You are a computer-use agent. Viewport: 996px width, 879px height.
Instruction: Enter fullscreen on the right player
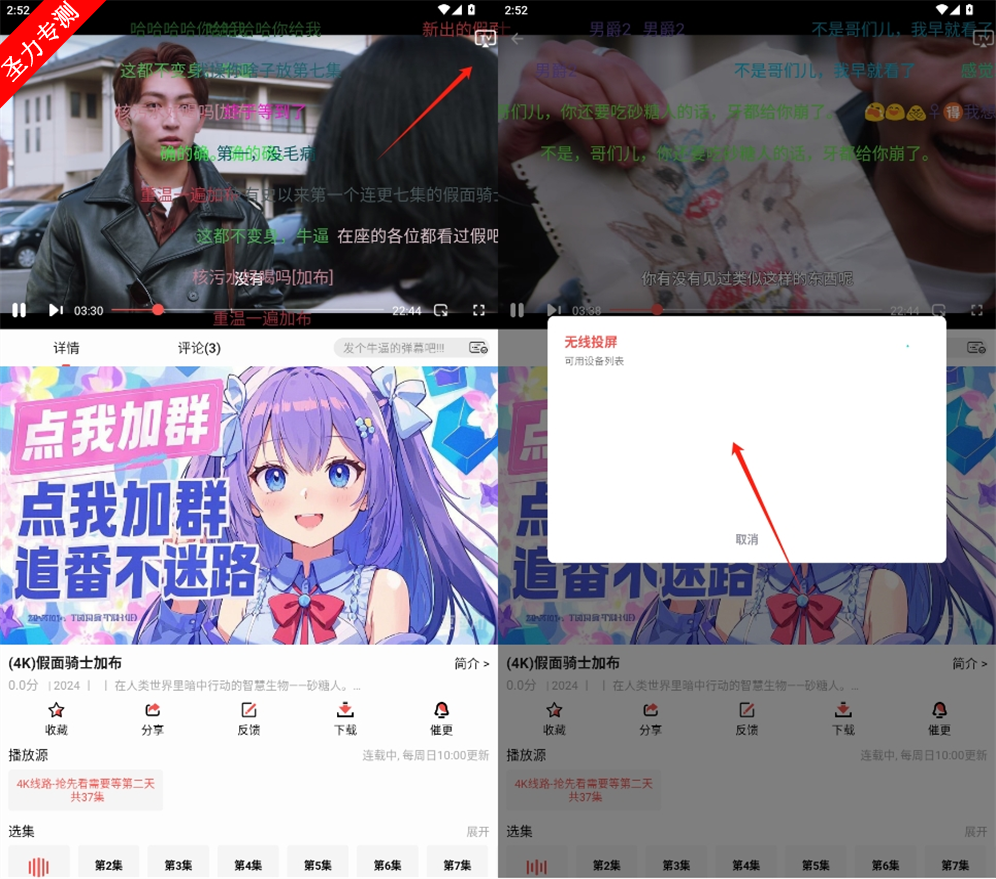click(x=977, y=310)
